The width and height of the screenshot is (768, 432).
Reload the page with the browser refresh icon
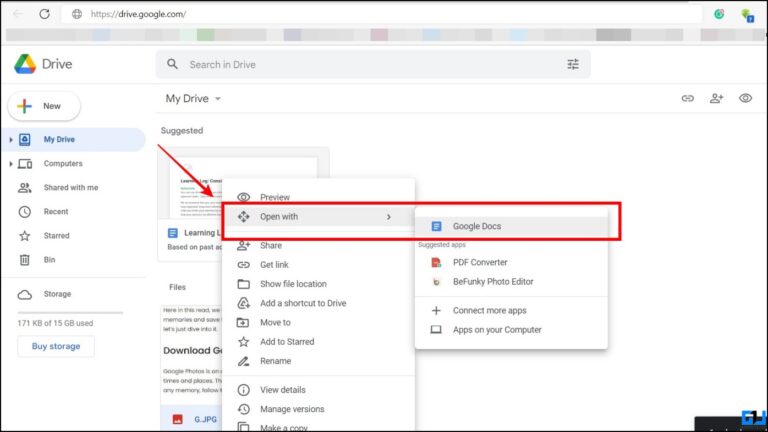45,14
